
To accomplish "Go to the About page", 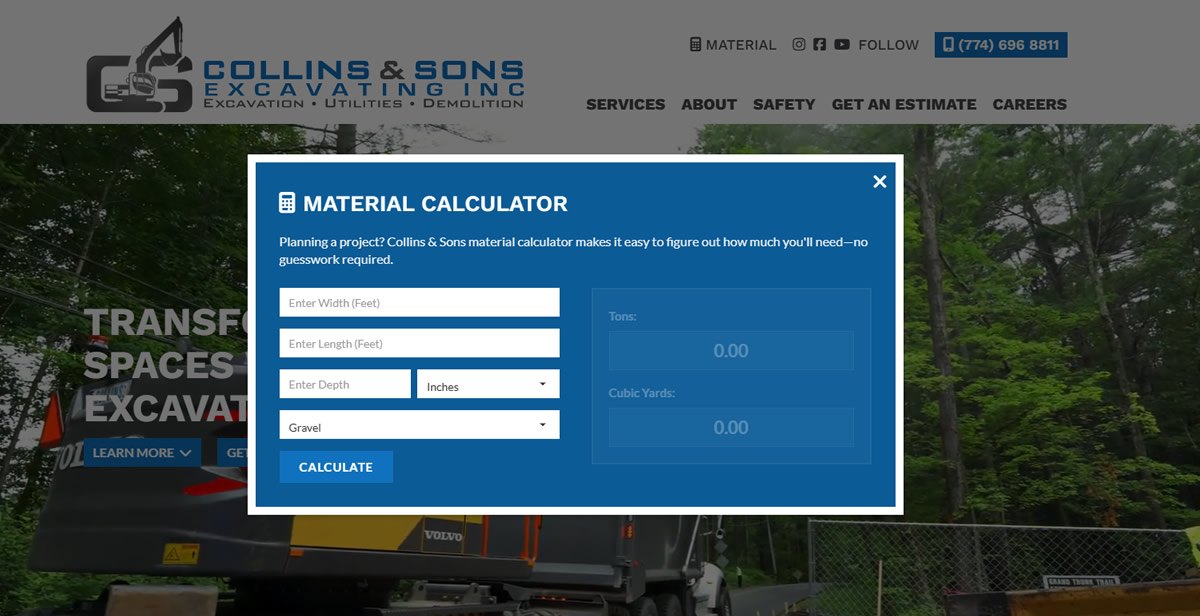I will [x=709, y=104].
